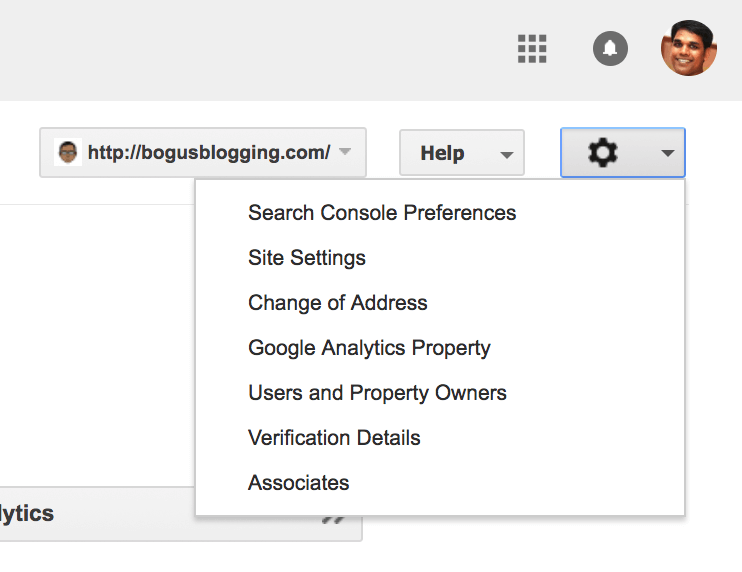Click the bogusblogging.com site favicon

pyautogui.click(x=67, y=153)
